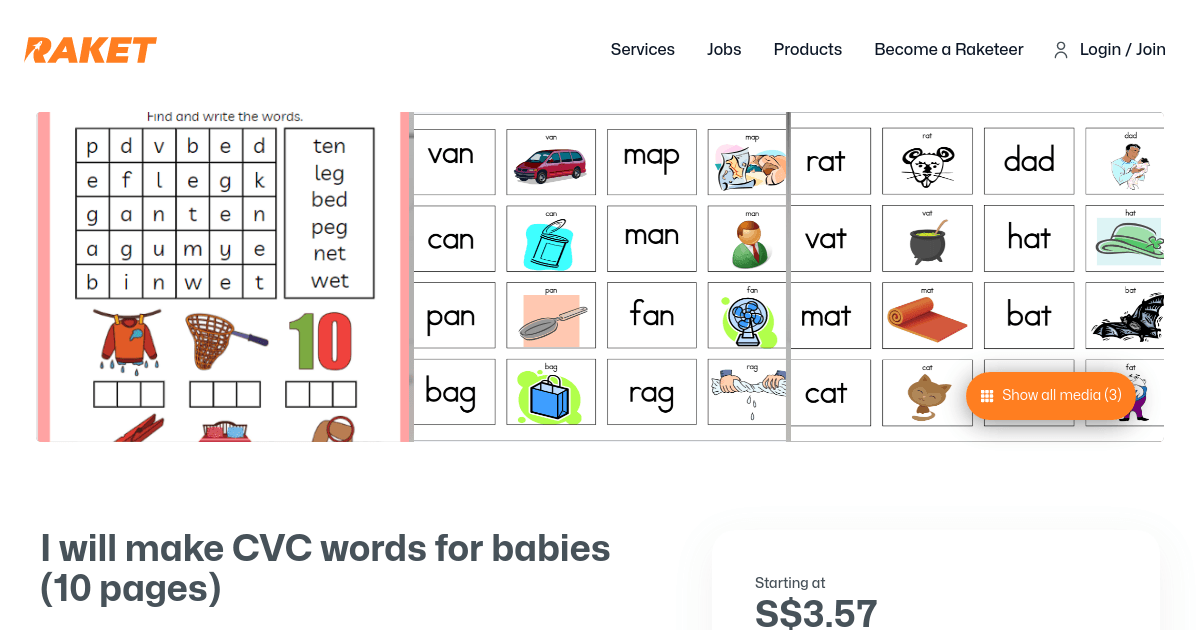Click the orange RAKET logo
The width and height of the screenshot is (1200, 630).
click(90, 48)
